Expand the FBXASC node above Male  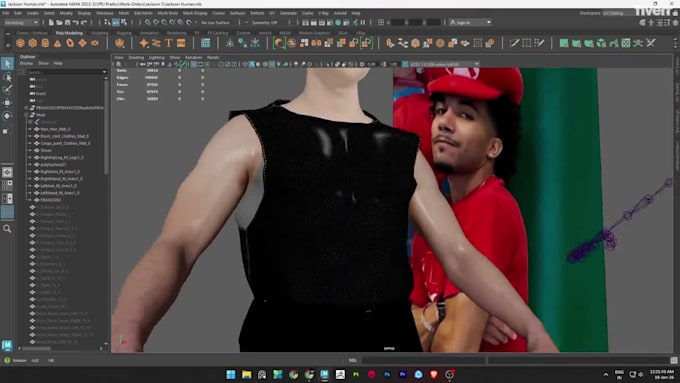[27, 108]
